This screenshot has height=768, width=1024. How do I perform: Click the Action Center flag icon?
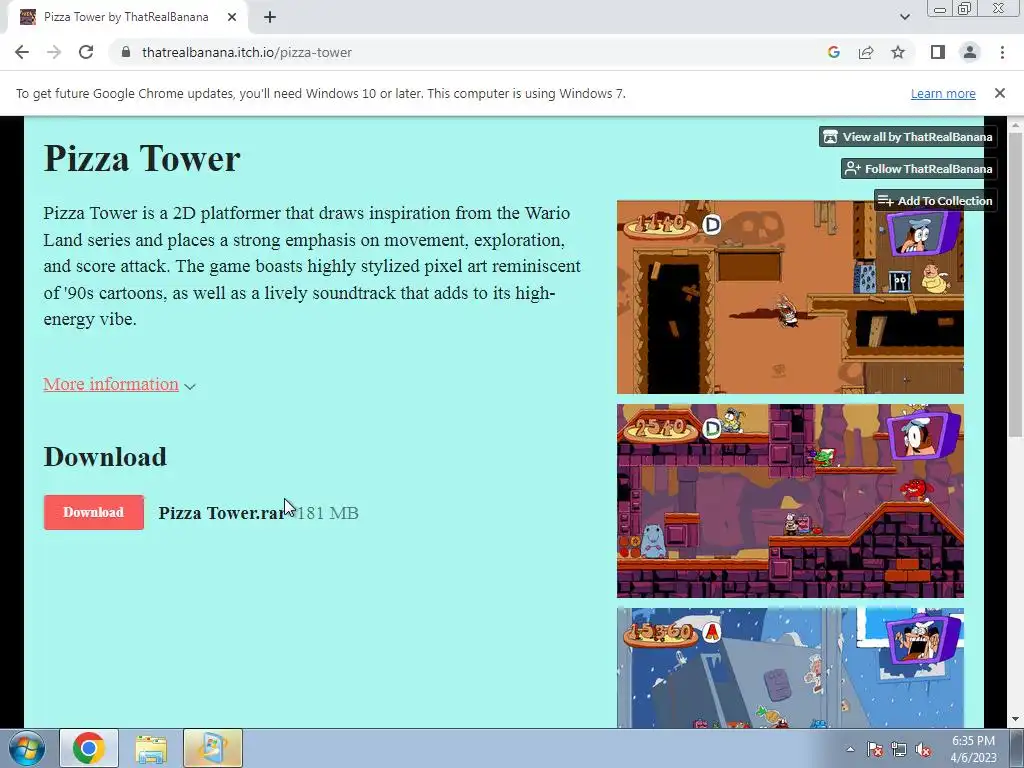tap(874, 750)
